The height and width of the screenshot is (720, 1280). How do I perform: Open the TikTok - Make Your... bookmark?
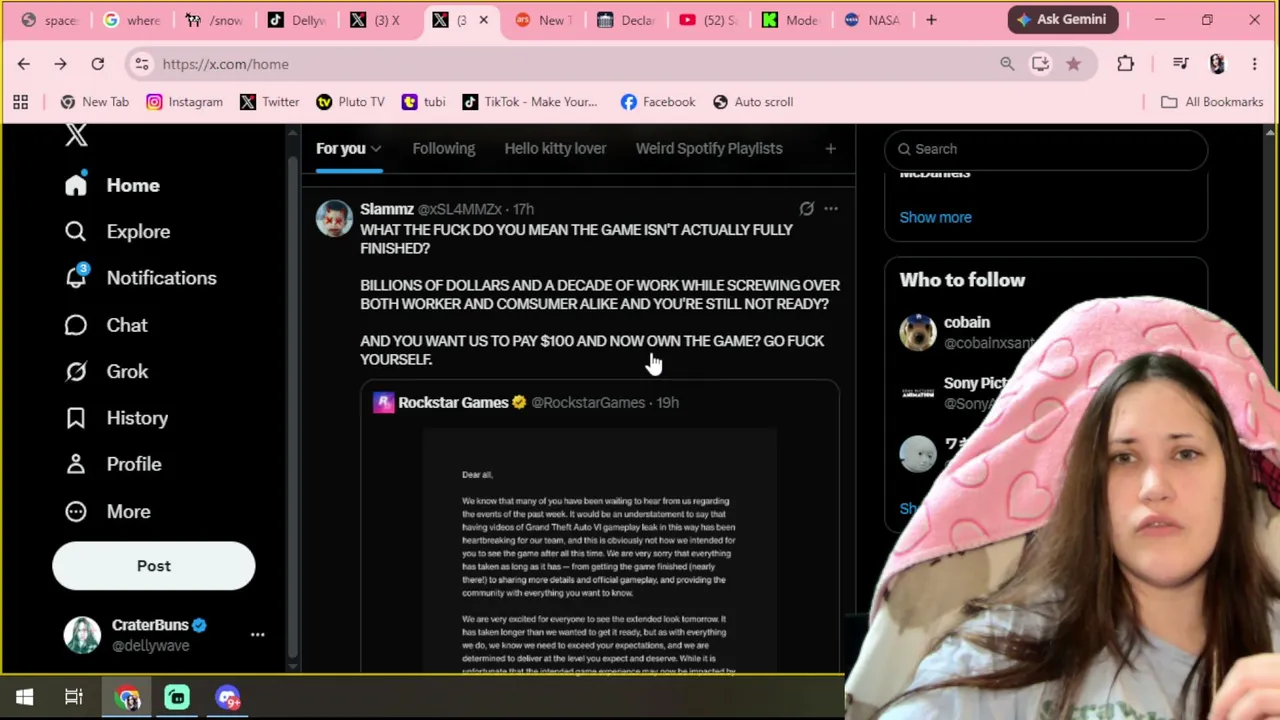point(530,102)
